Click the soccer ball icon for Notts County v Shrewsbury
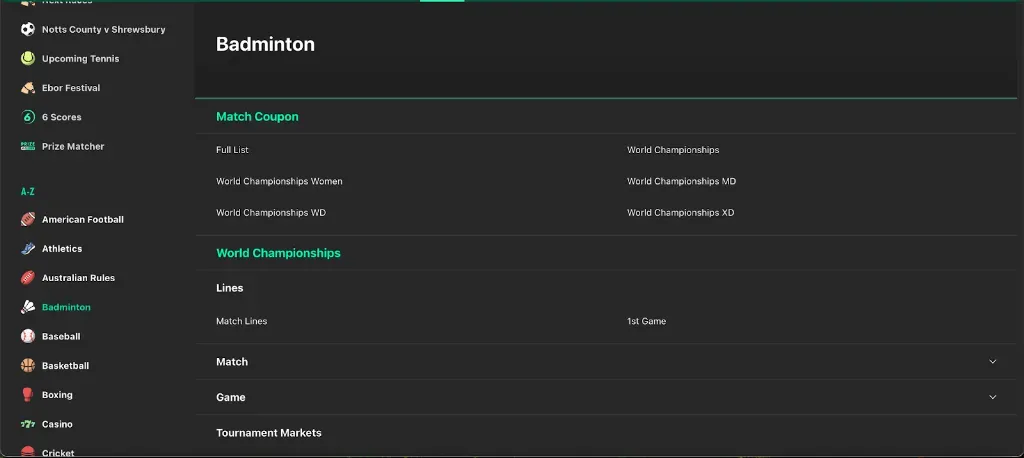 (x=28, y=30)
